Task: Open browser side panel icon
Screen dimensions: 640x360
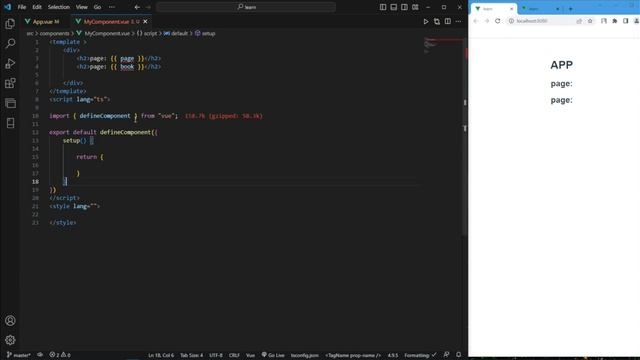Action: [x=625, y=21]
